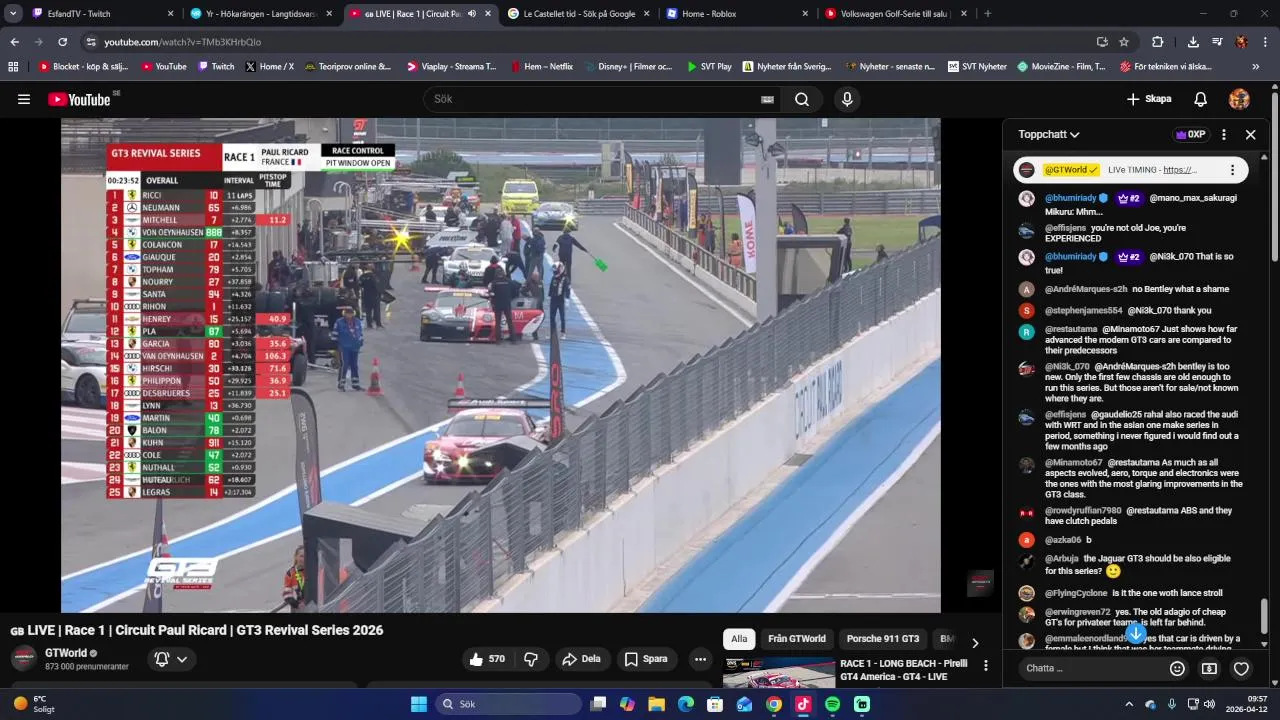Open the RACE 1 - LONG BEACH video thumbnail

tap(779, 673)
